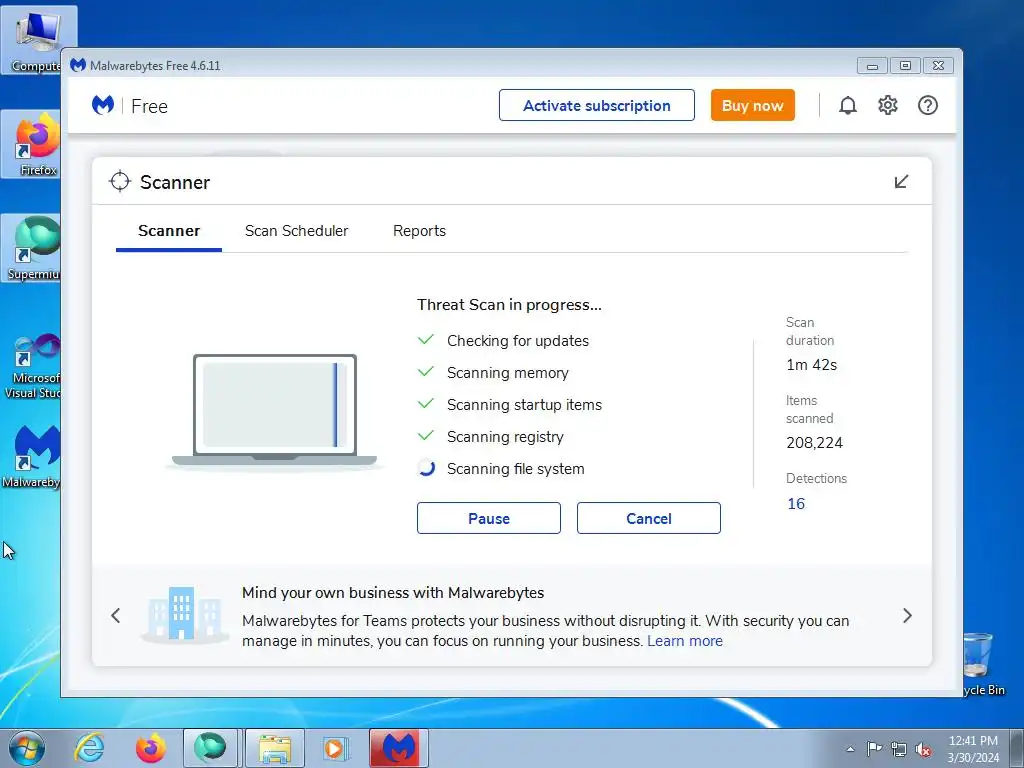Click the muted volume tray icon
1024x768 pixels.
click(923, 749)
